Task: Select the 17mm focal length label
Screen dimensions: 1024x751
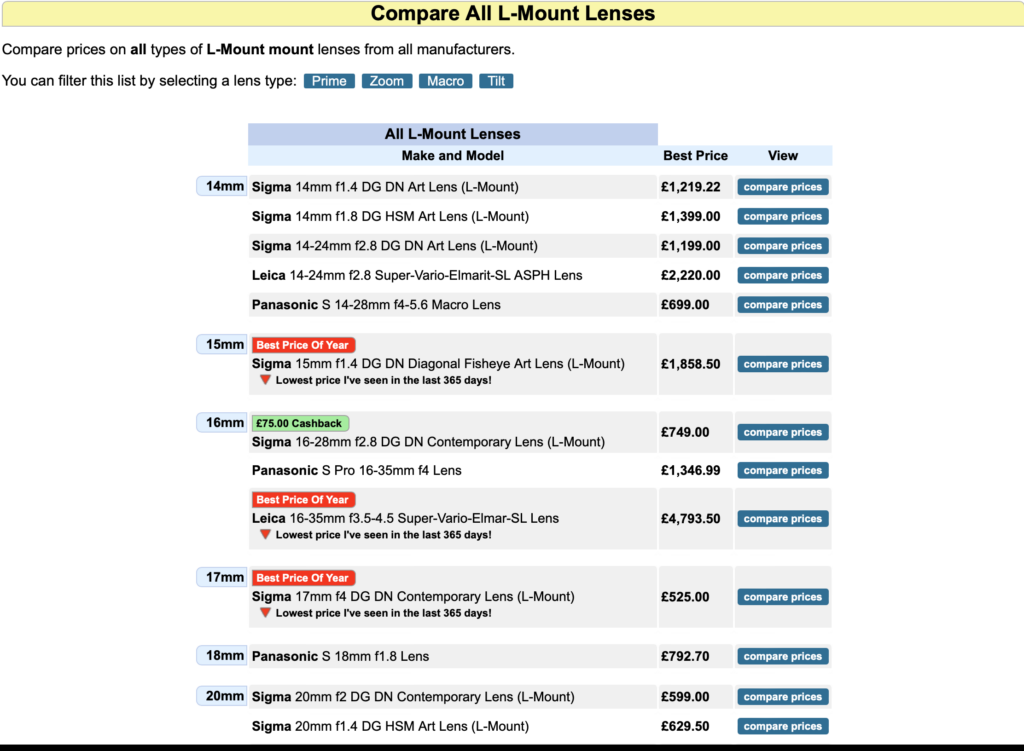Action: (x=222, y=577)
